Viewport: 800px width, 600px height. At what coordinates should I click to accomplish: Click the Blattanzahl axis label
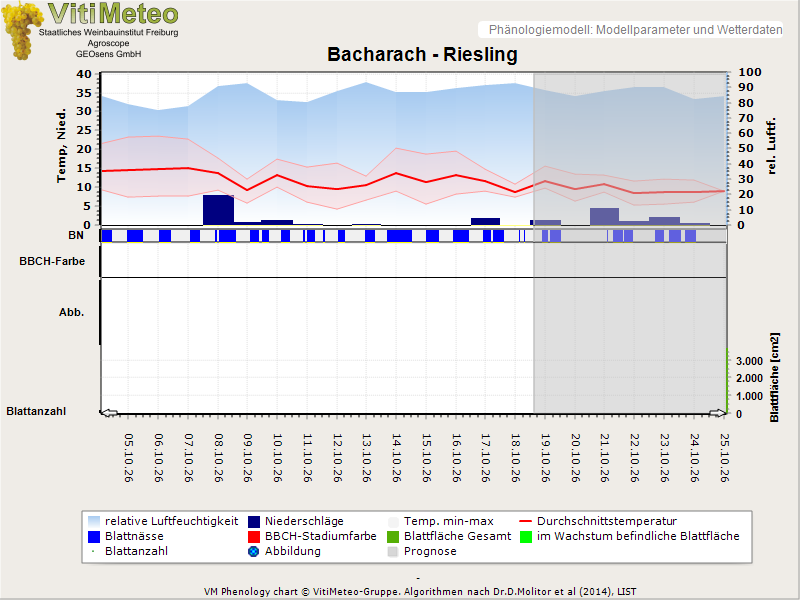pyautogui.click(x=36, y=411)
